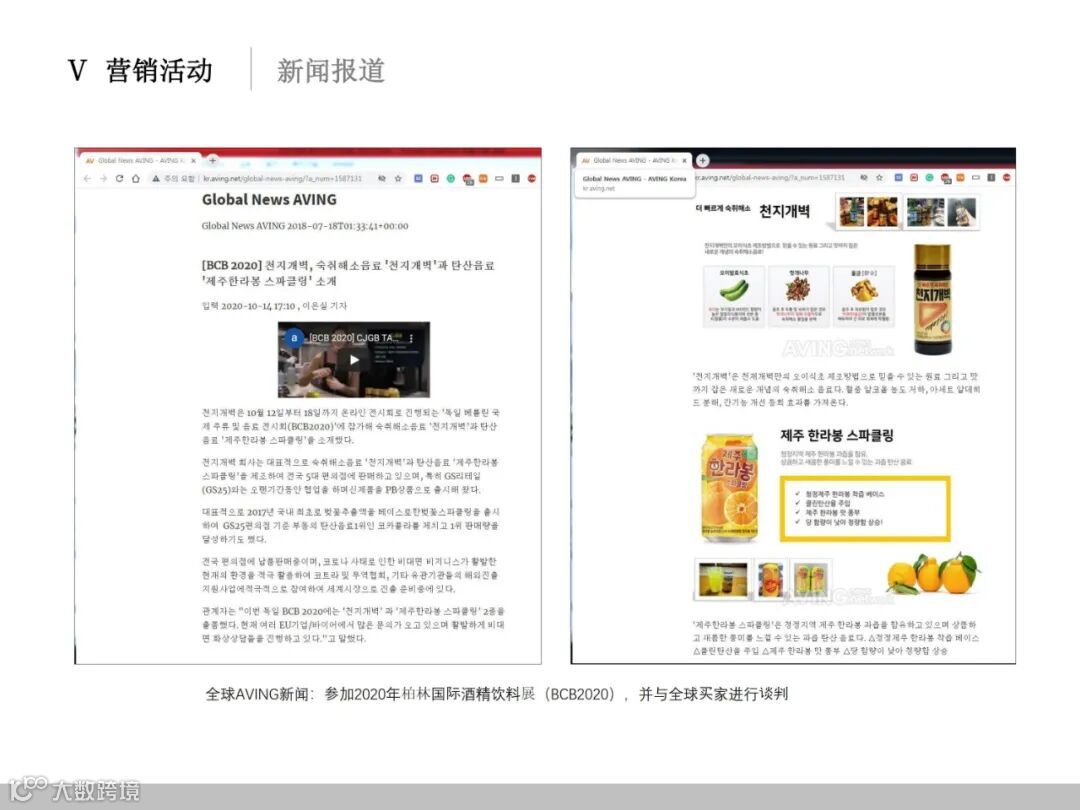
Task: Select Global News AVING tab in right browser
Action: [632, 160]
